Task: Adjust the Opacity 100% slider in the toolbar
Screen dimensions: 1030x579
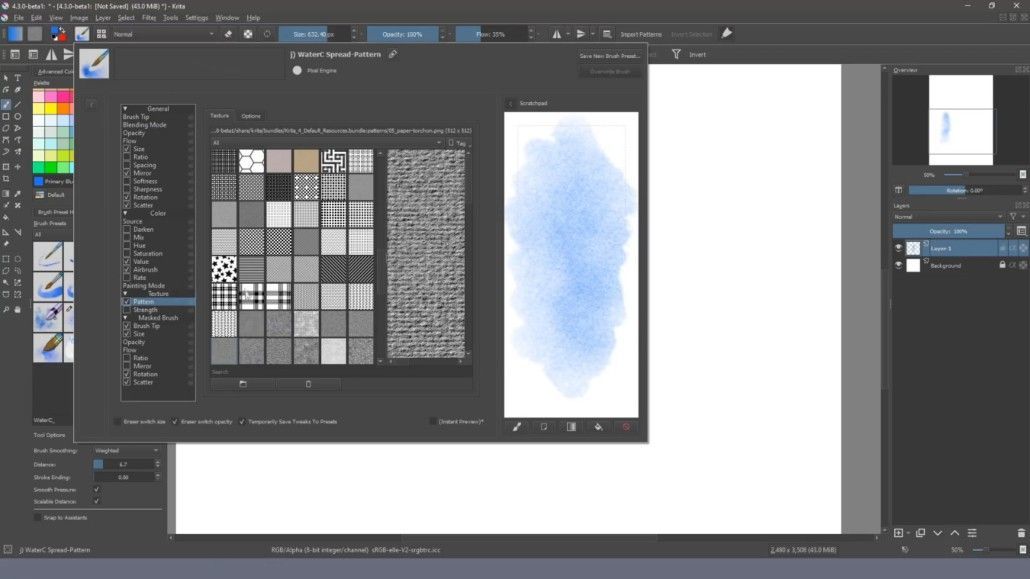Action: pos(403,34)
